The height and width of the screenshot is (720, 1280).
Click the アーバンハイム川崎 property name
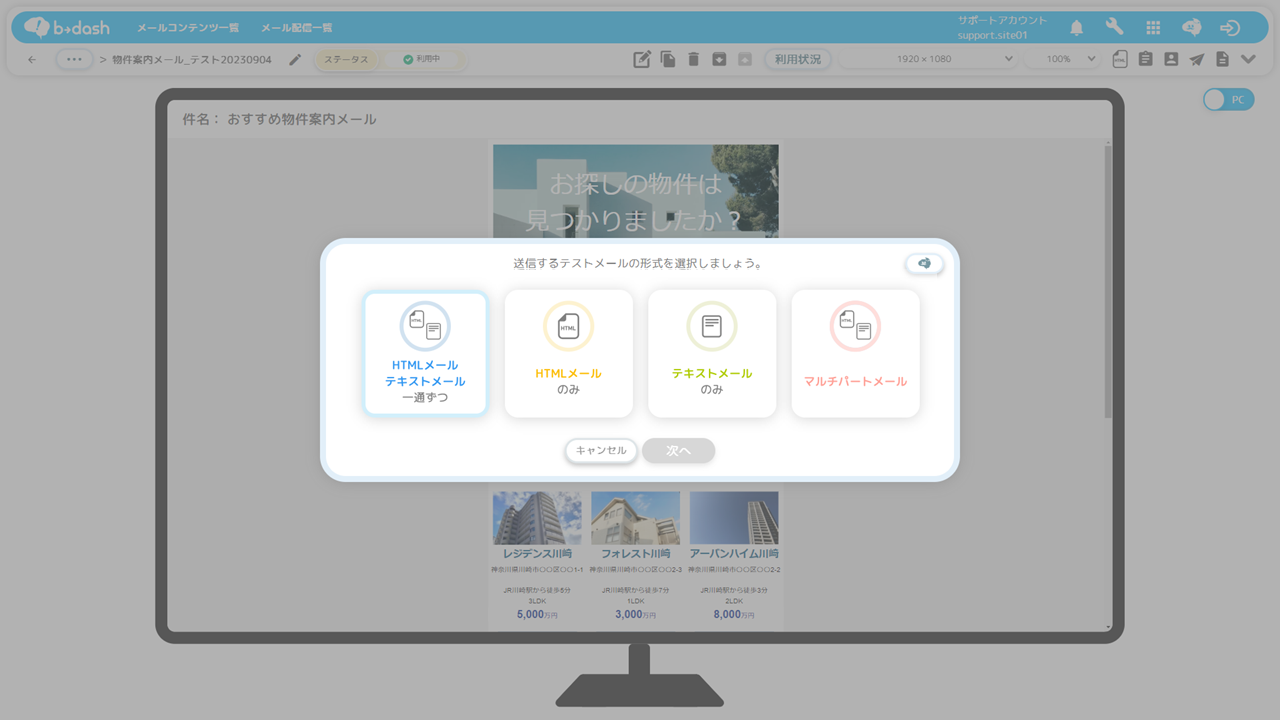734,553
